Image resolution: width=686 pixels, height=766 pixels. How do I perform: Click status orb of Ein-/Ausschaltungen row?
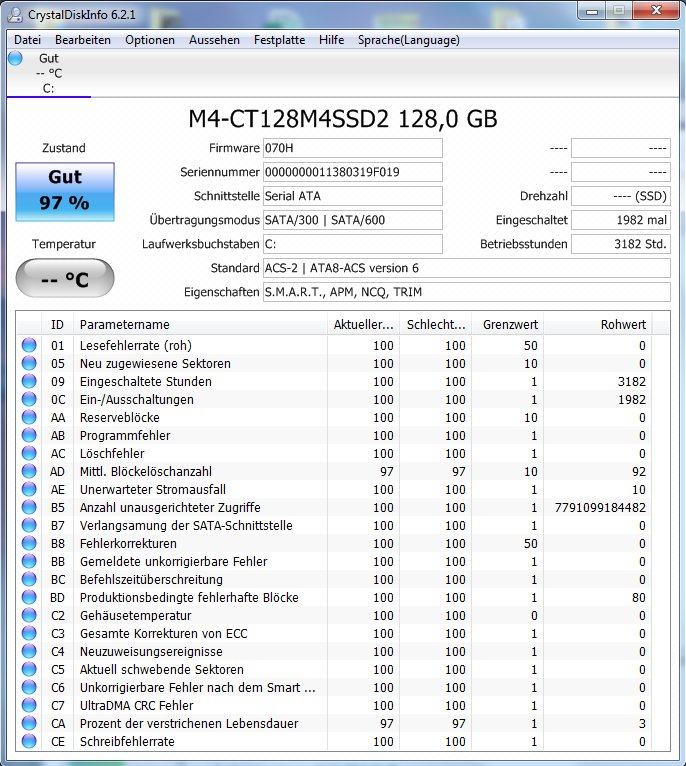[29, 399]
